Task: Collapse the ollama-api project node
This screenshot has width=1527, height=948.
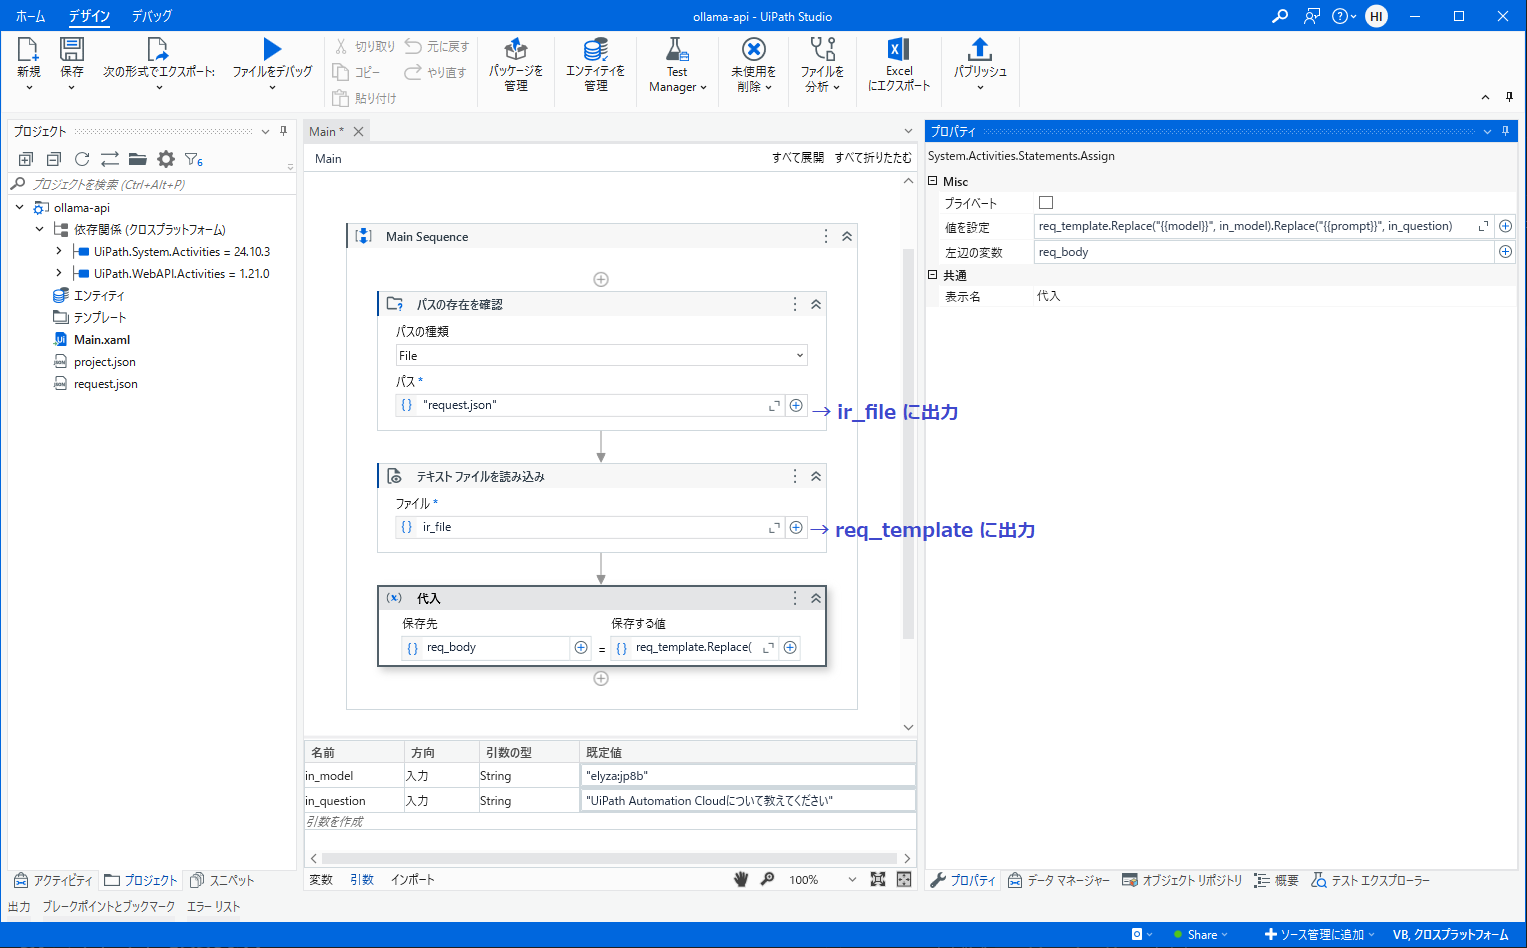Action: (19, 207)
